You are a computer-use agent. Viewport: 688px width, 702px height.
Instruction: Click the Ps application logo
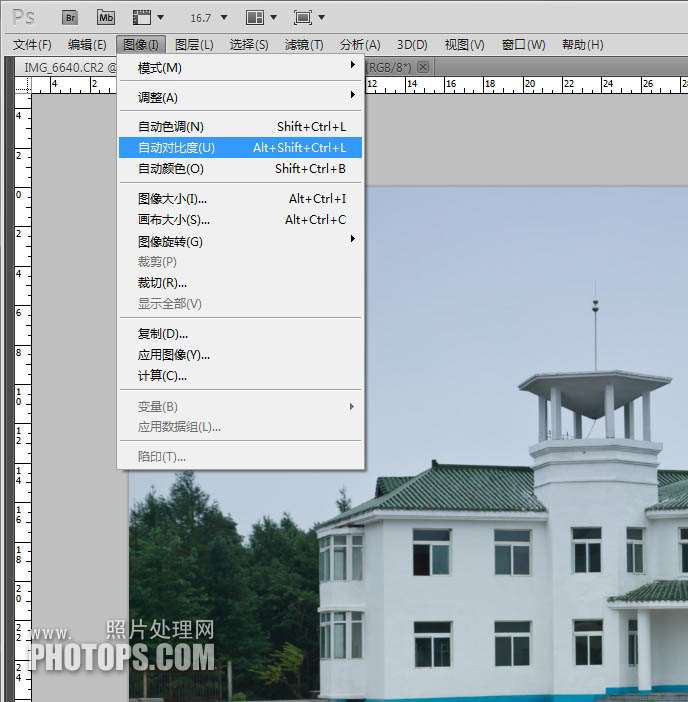click(23, 17)
